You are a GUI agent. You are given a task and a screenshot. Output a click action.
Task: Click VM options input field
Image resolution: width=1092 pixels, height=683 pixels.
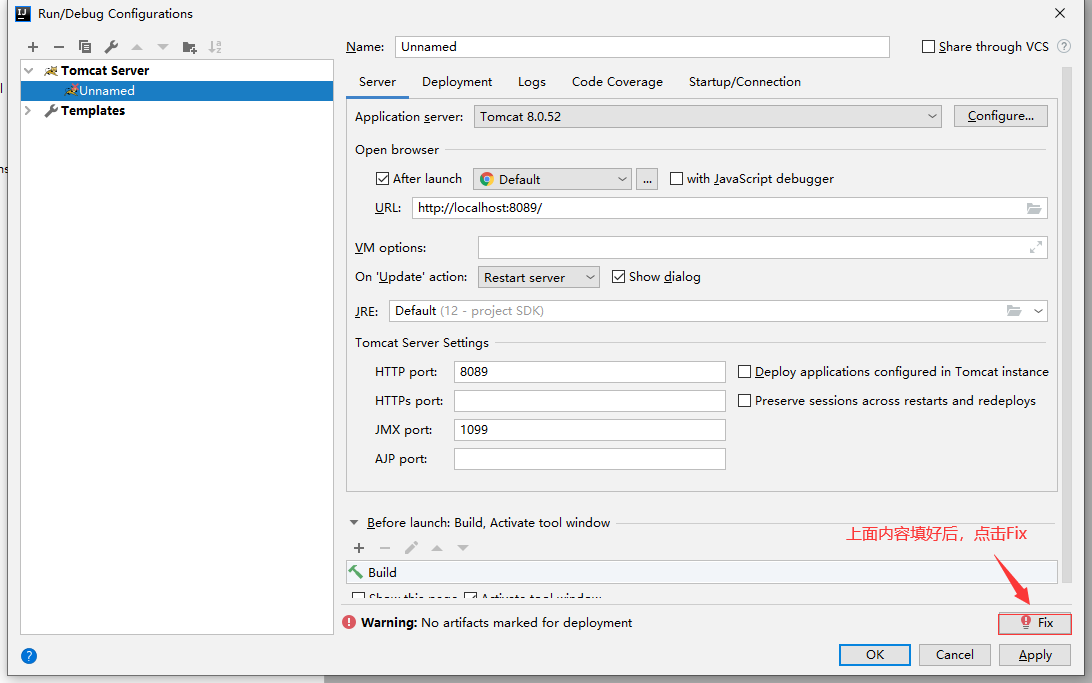763,247
